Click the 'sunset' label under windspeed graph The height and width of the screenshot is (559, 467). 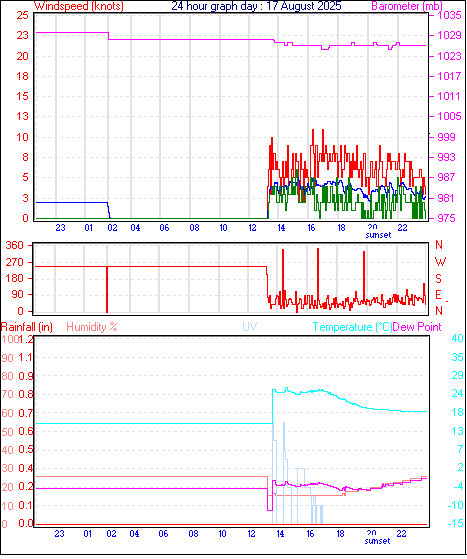click(378, 235)
